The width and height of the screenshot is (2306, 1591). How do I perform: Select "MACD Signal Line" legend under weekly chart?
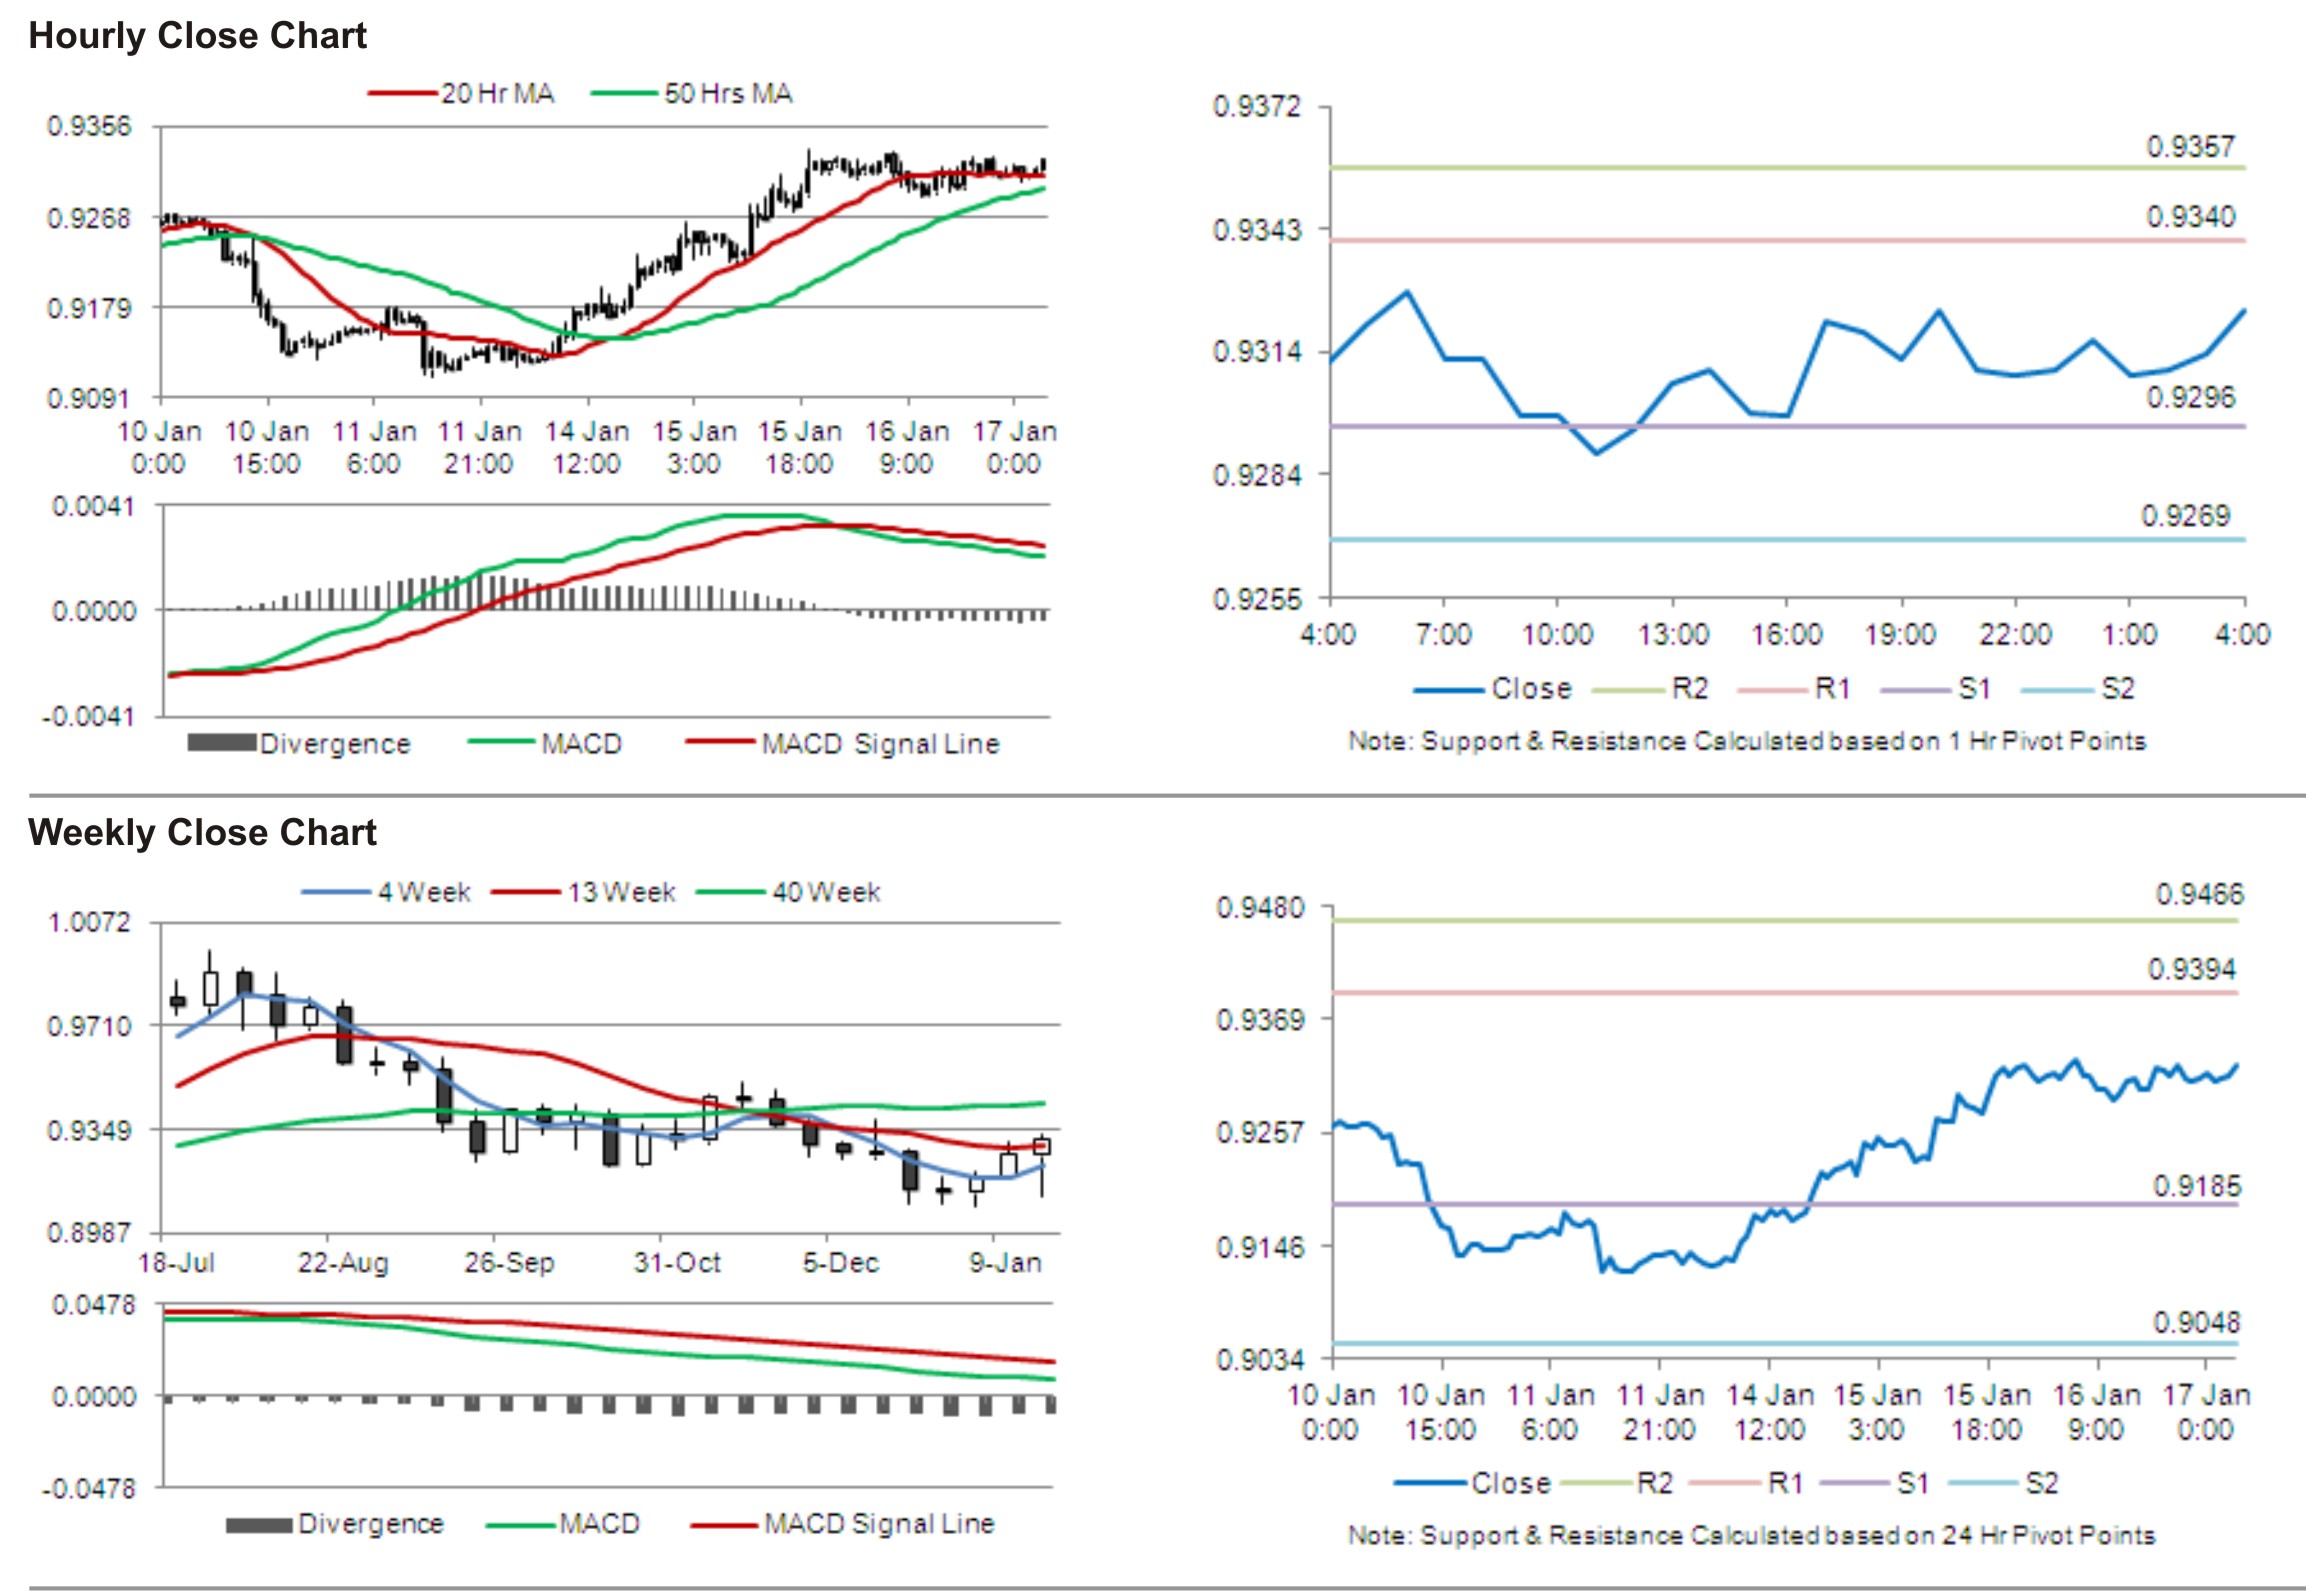pyautogui.click(x=879, y=1524)
